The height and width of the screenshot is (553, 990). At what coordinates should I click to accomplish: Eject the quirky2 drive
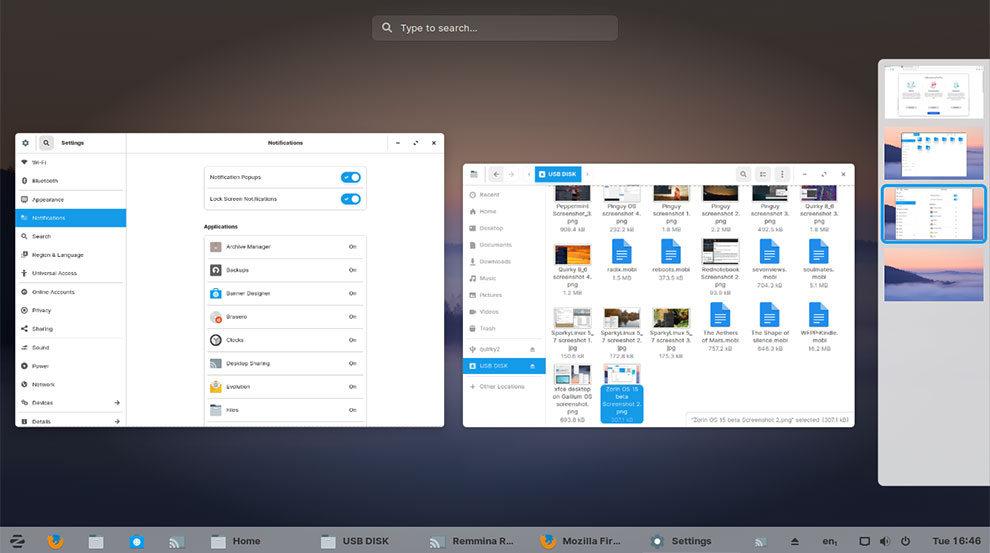pos(532,349)
